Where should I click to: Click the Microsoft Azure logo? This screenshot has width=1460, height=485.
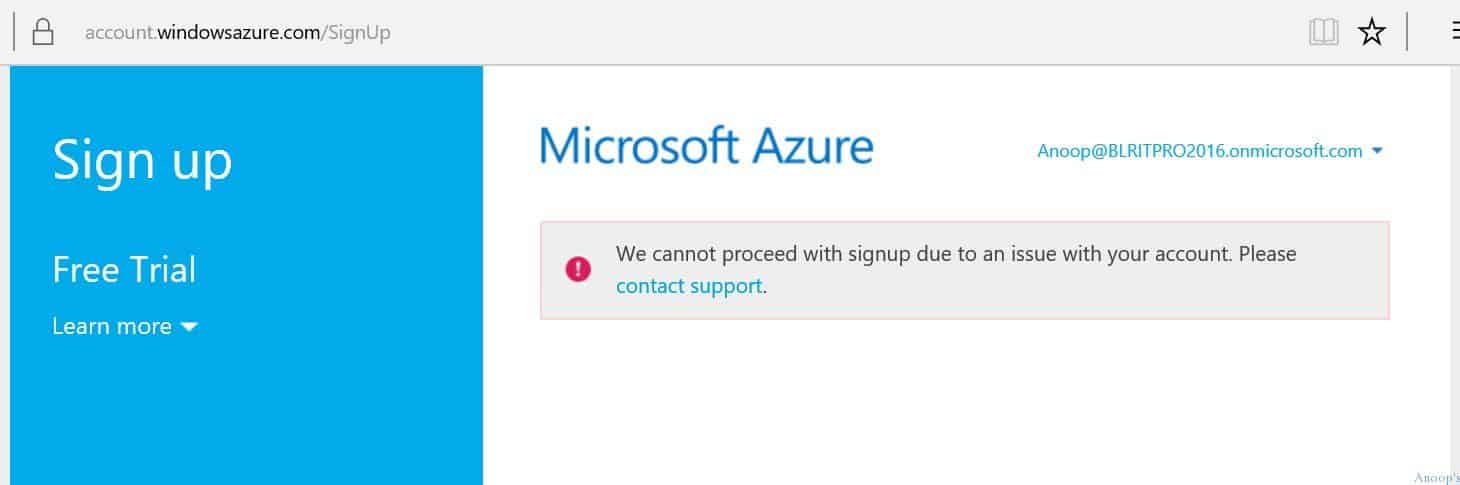pos(706,146)
